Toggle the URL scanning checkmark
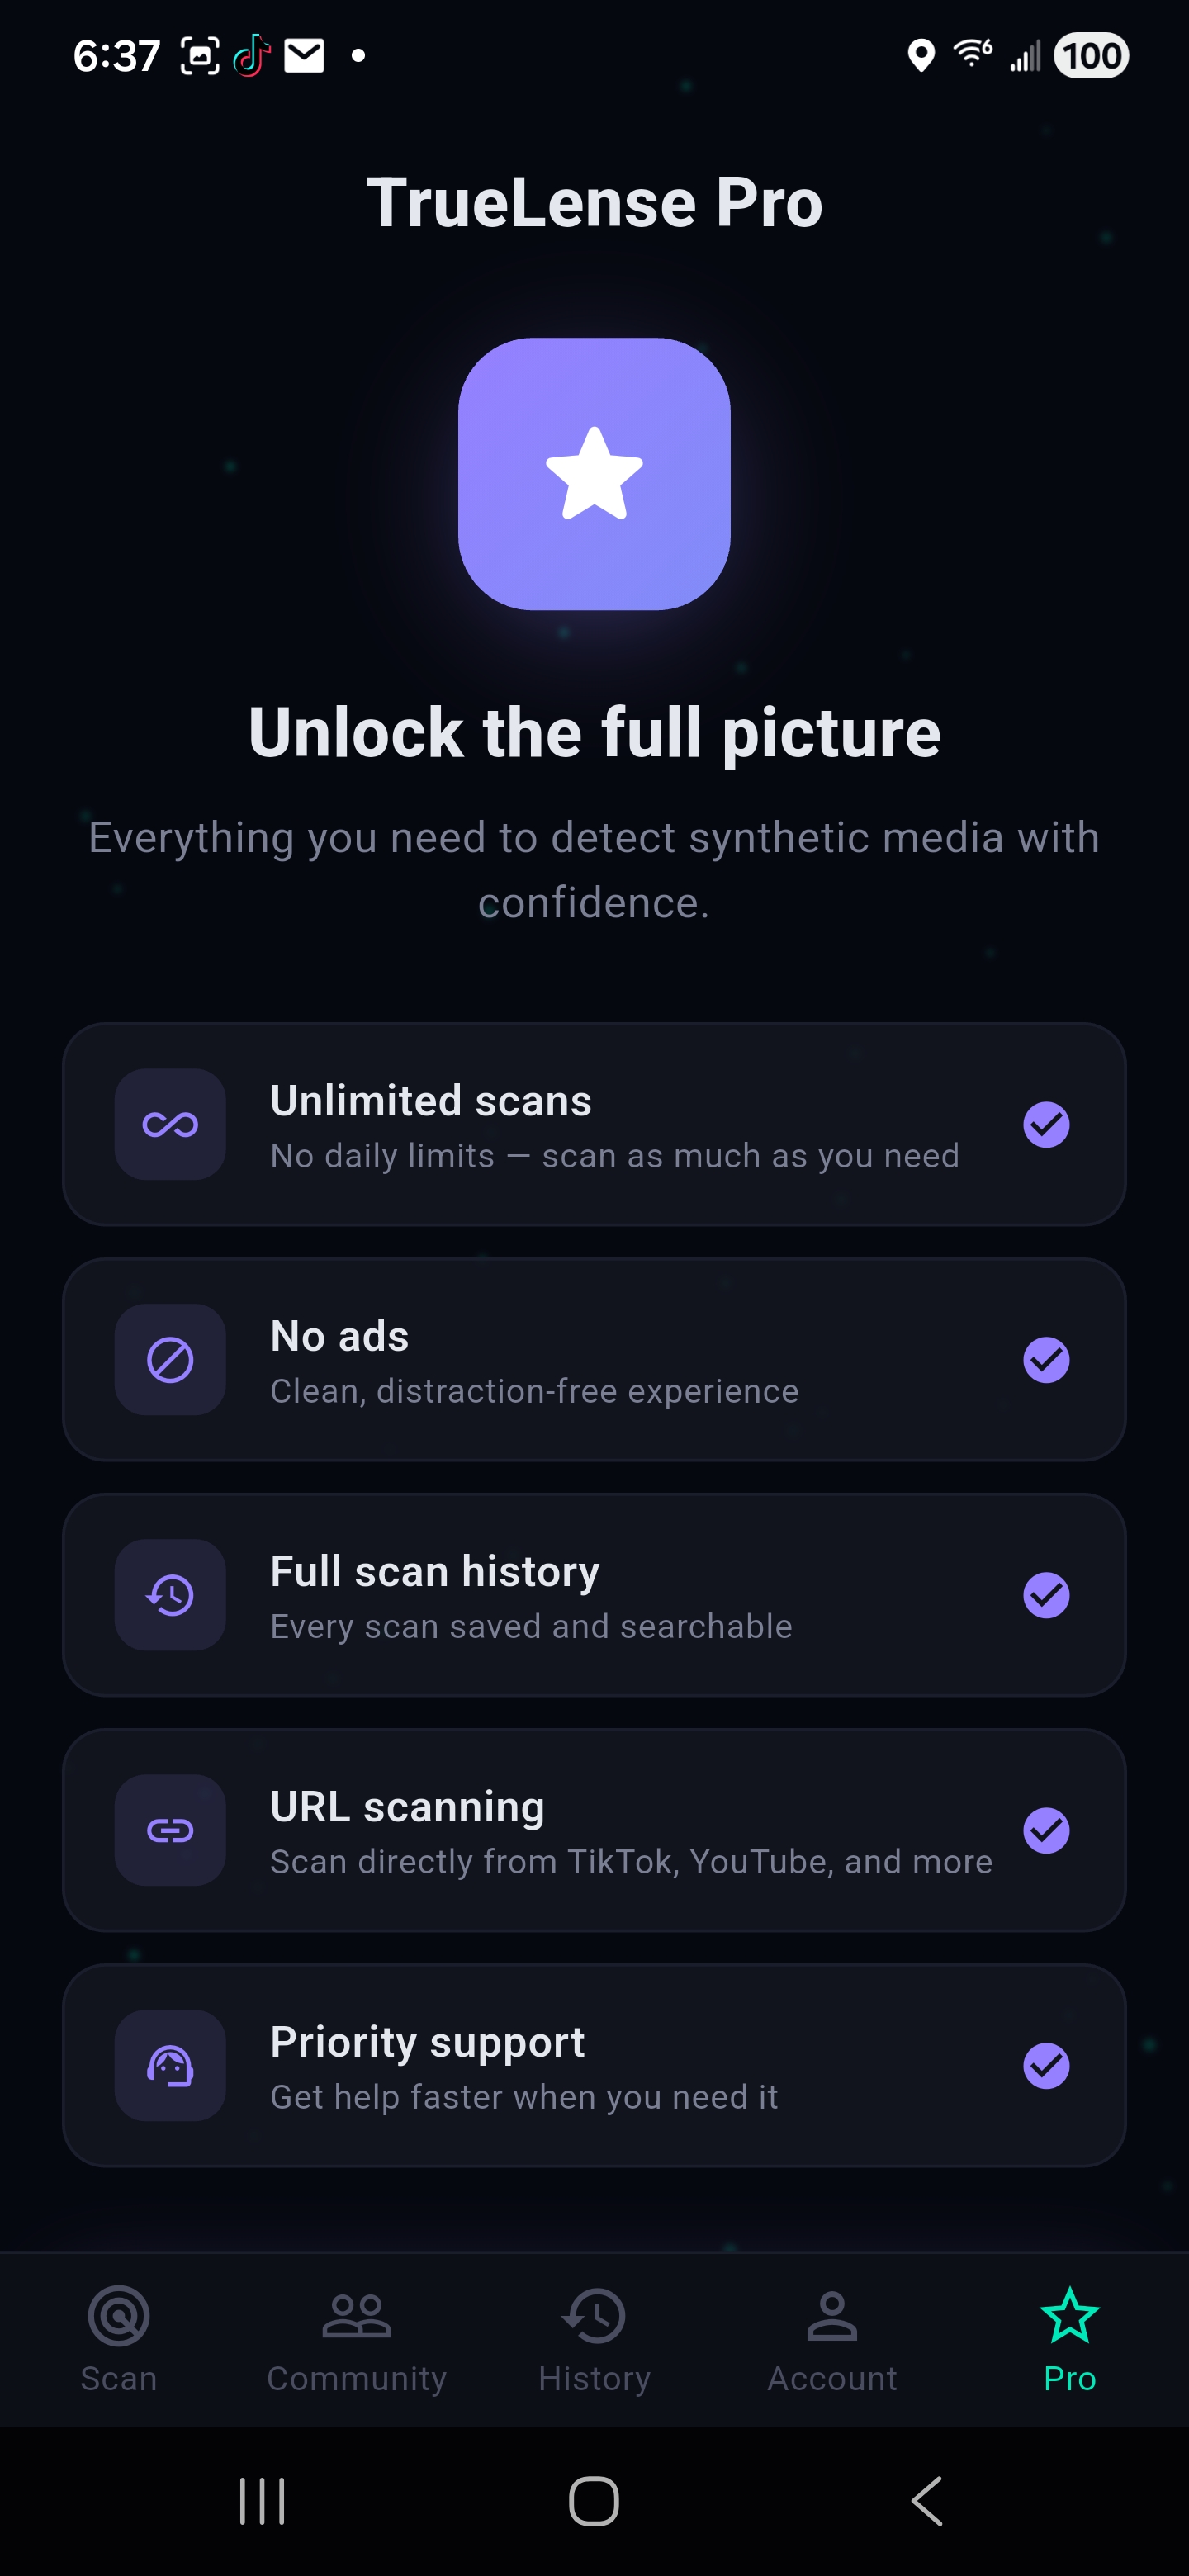The image size is (1189, 2576). (1046, 1829)
